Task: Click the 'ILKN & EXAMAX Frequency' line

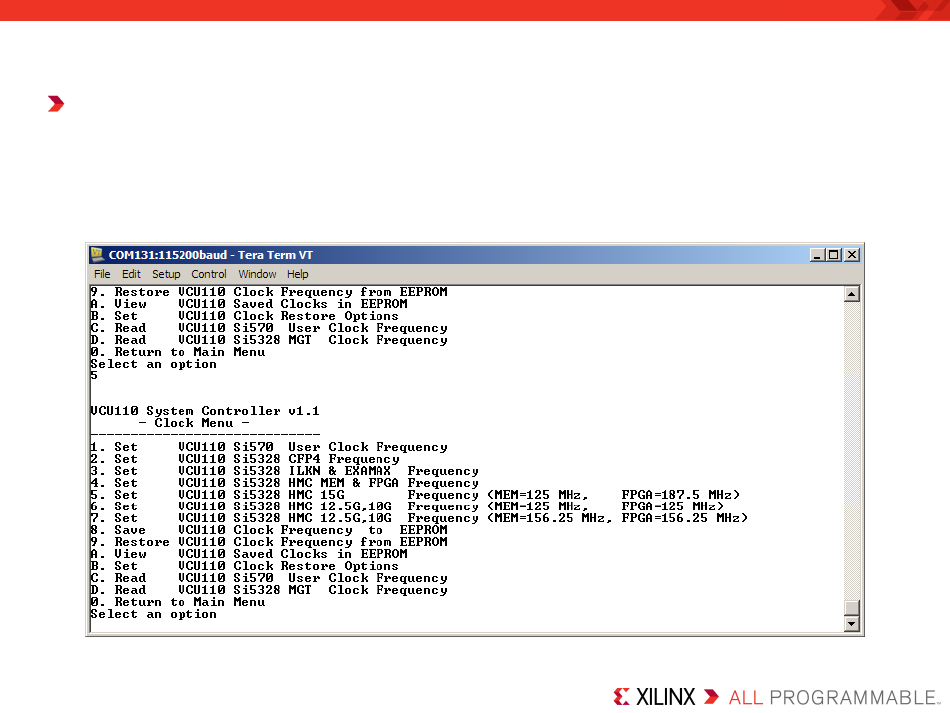Action: pos(285,471)
